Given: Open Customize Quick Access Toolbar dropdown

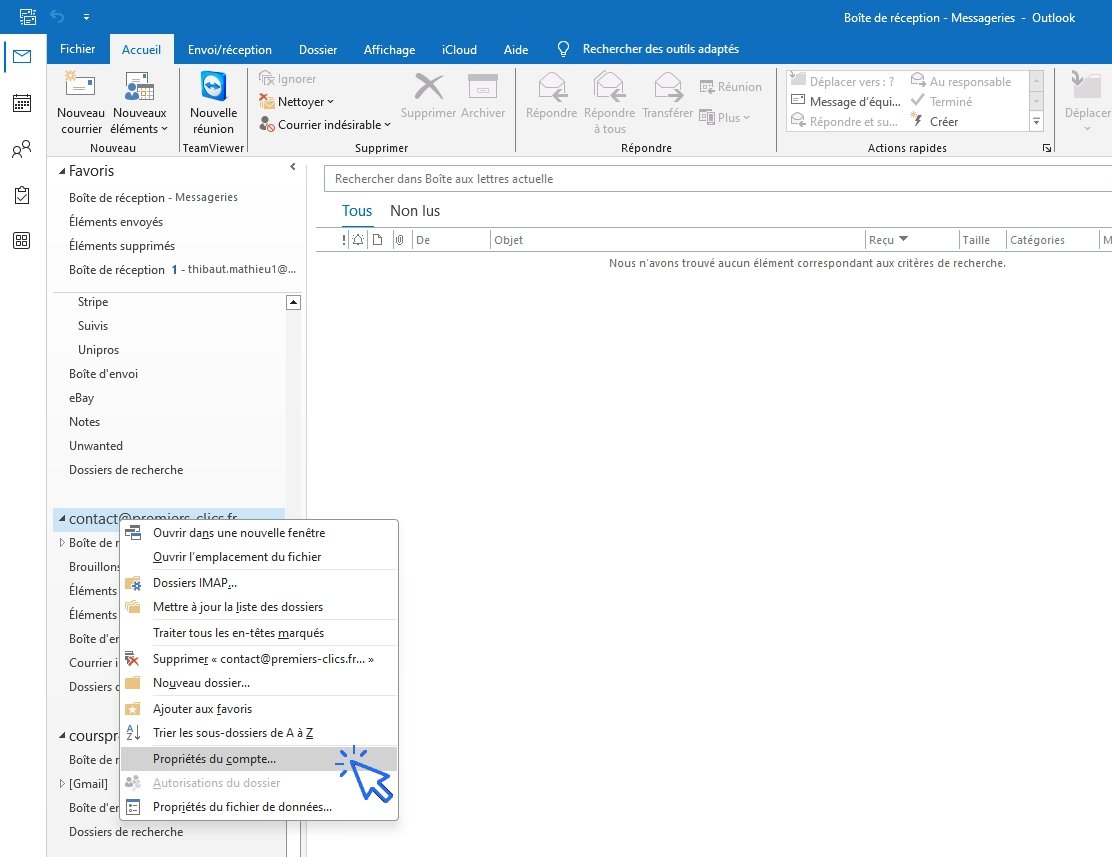Looking at the screenshot, I should click(86, 16).
